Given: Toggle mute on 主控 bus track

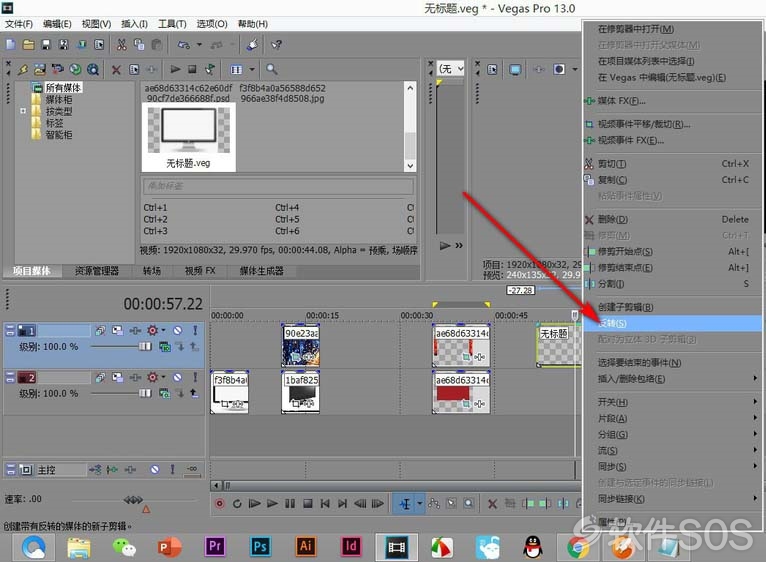Looking at the screenshot, I should [x=154, y=470].
